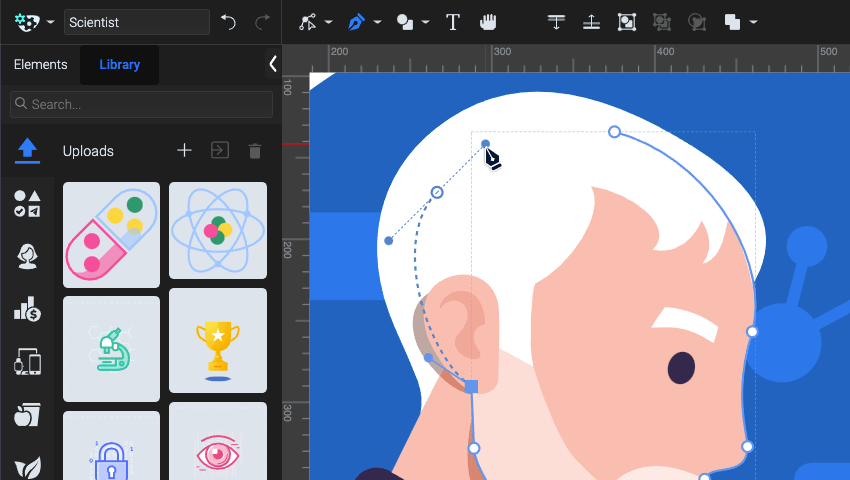This screenshot has width=850, height=480.
Task: Click the import into document icon
Action: [220, 150]
